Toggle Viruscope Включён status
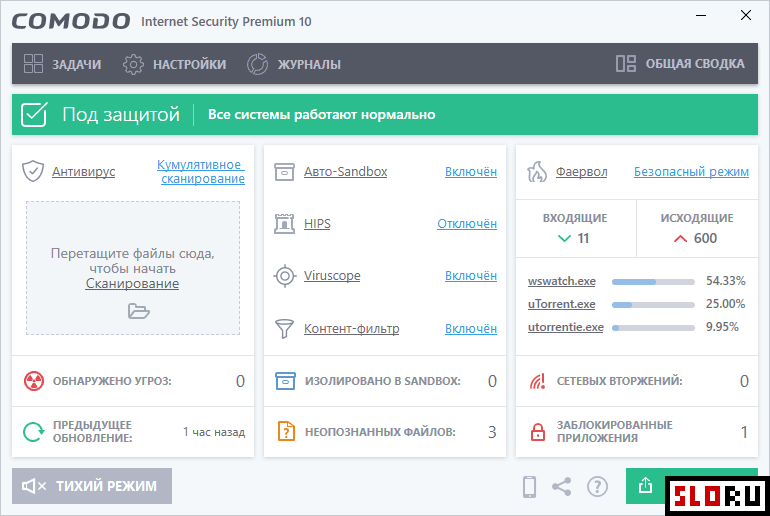770x516 pixels. tap(471, 275)
